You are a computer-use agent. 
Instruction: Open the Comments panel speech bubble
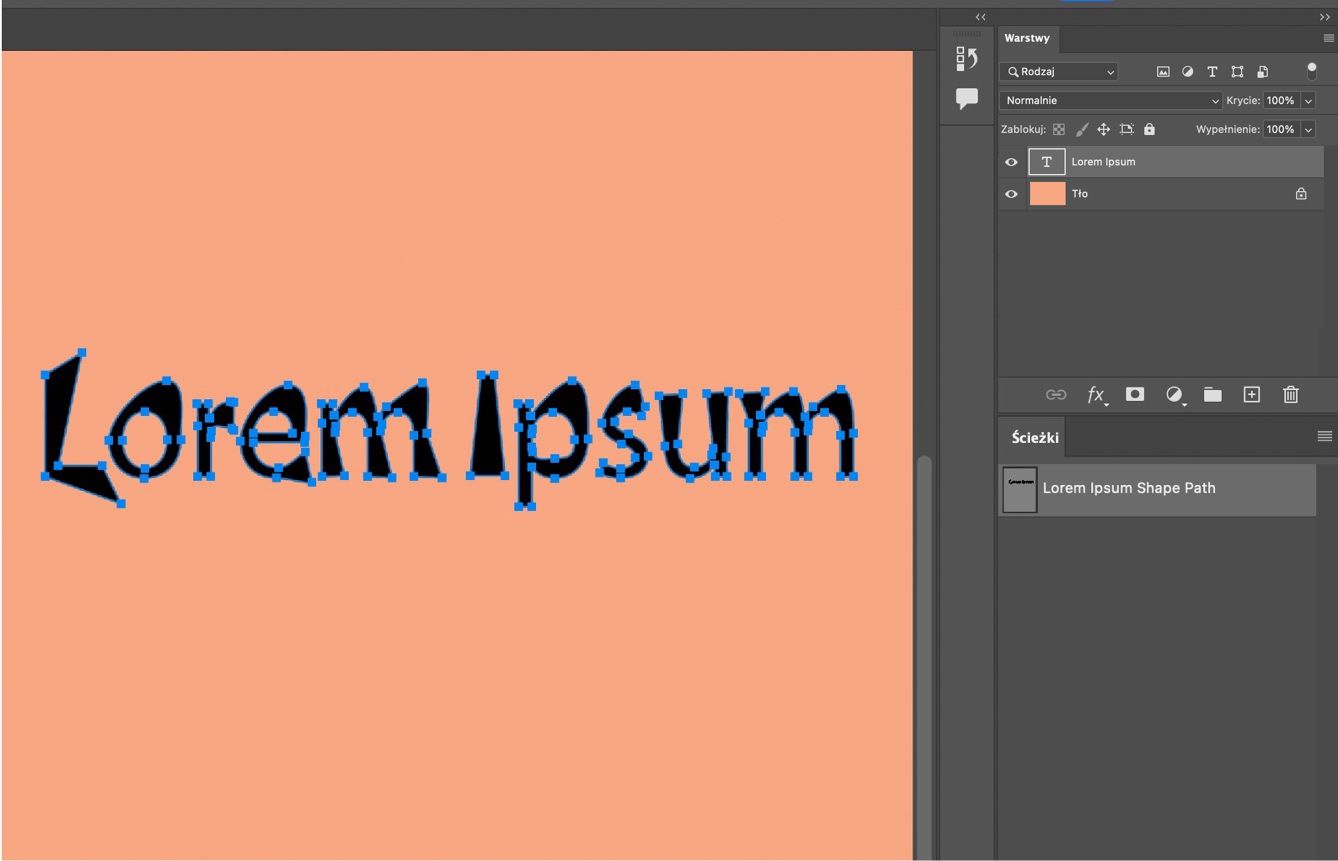(x=967, y=99)
